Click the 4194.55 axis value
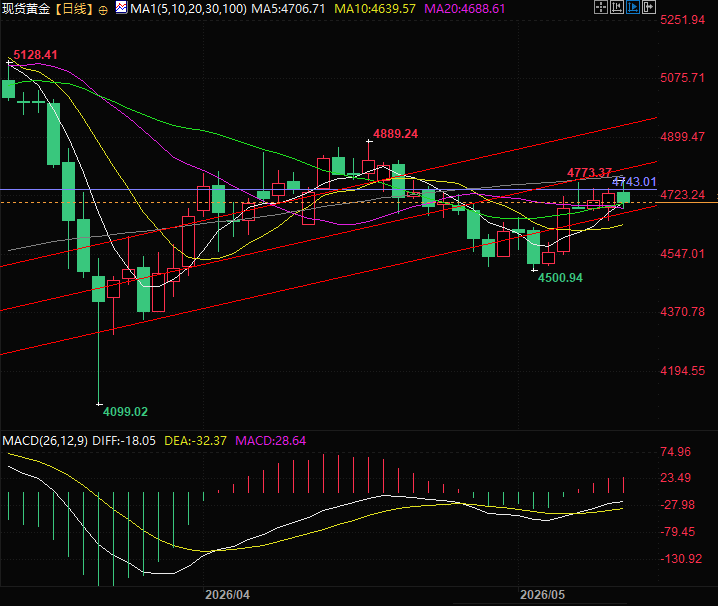 tap(682, 371)
